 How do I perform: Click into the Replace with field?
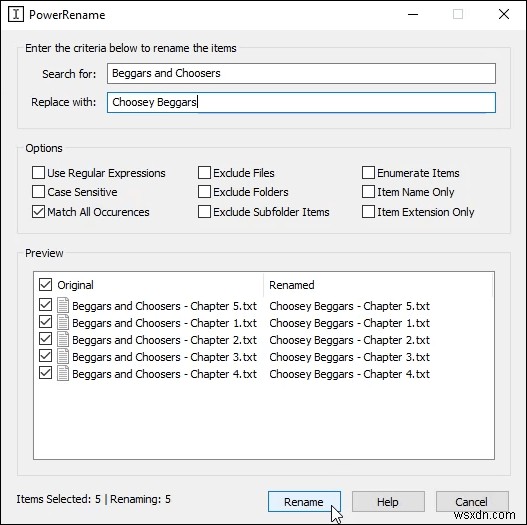click(301, 102)
